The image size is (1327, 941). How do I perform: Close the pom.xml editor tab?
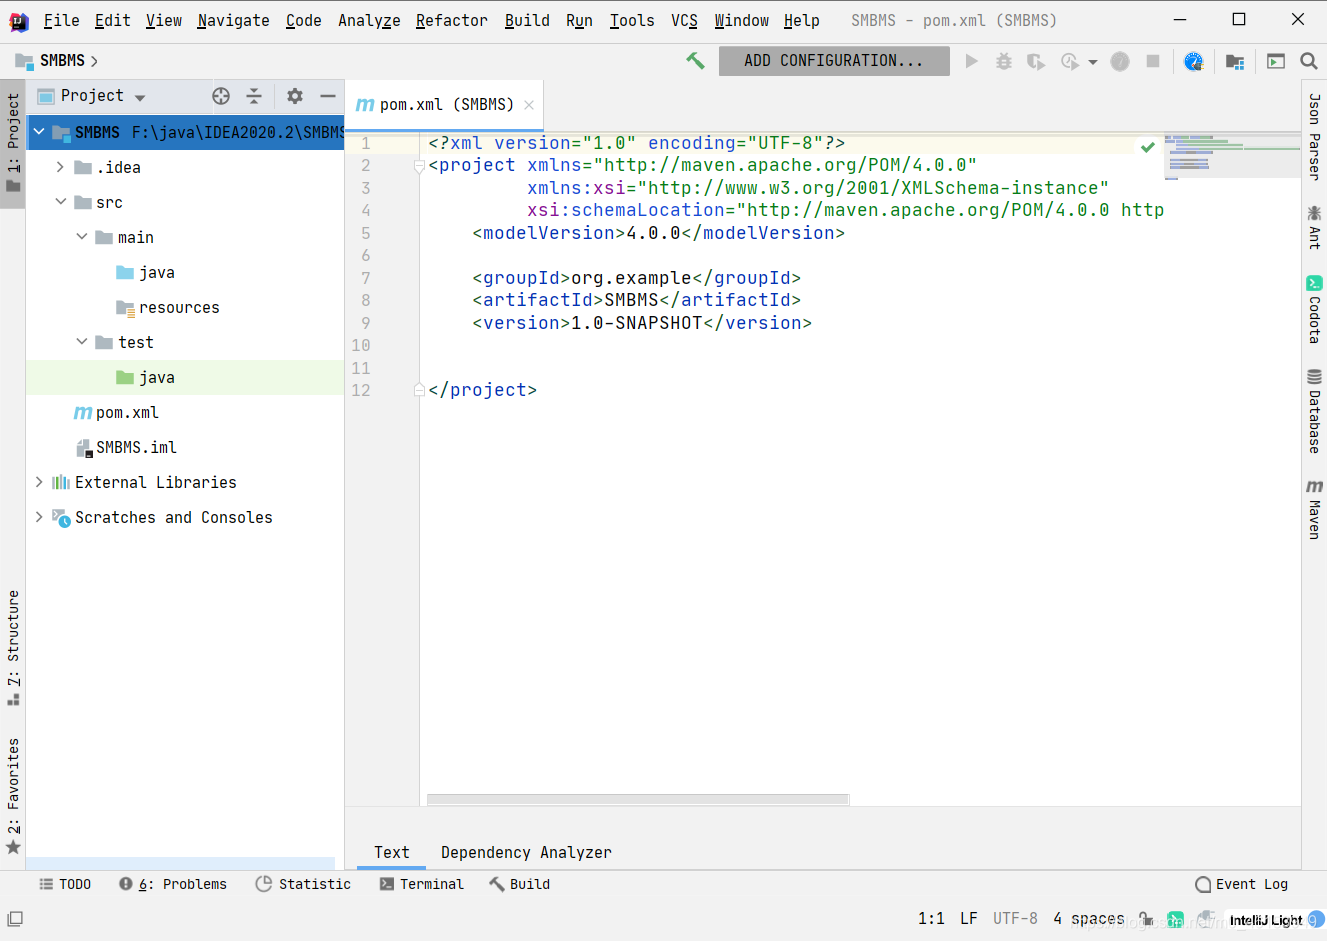pos(529,105)
